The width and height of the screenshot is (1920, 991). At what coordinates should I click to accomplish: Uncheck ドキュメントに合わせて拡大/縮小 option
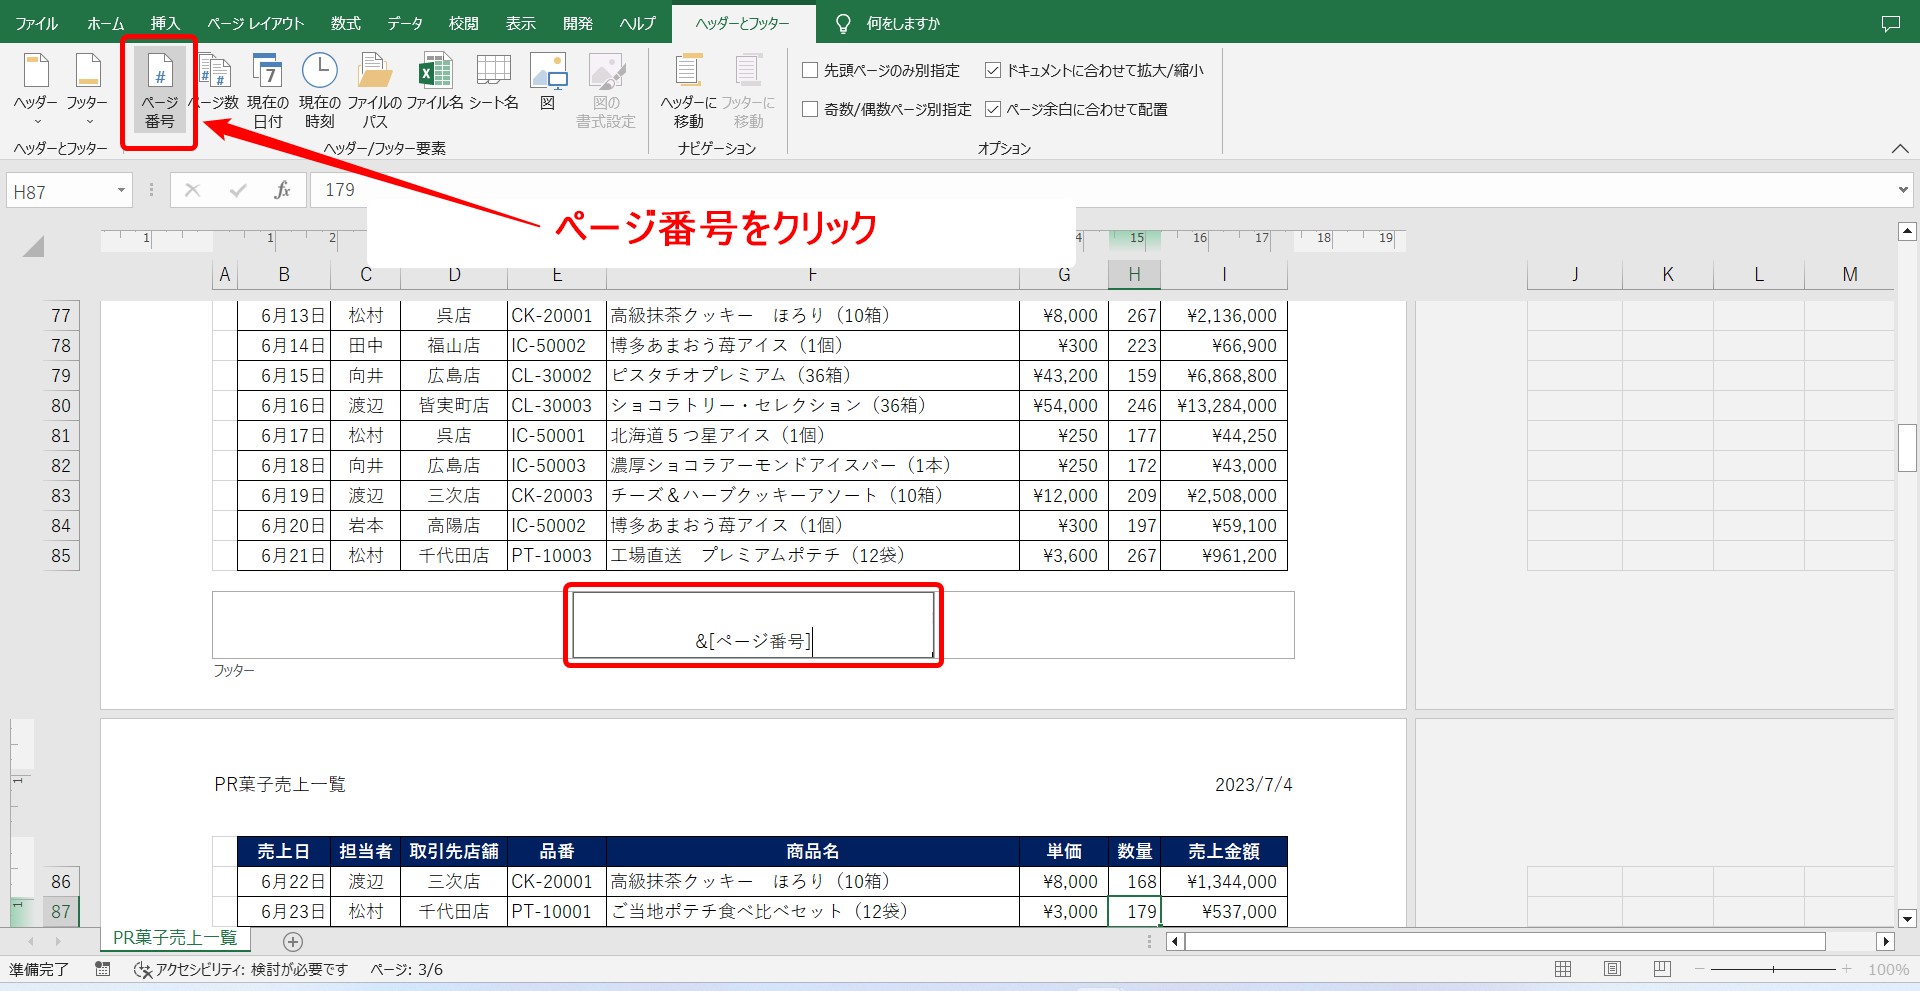tap(993, 71)
